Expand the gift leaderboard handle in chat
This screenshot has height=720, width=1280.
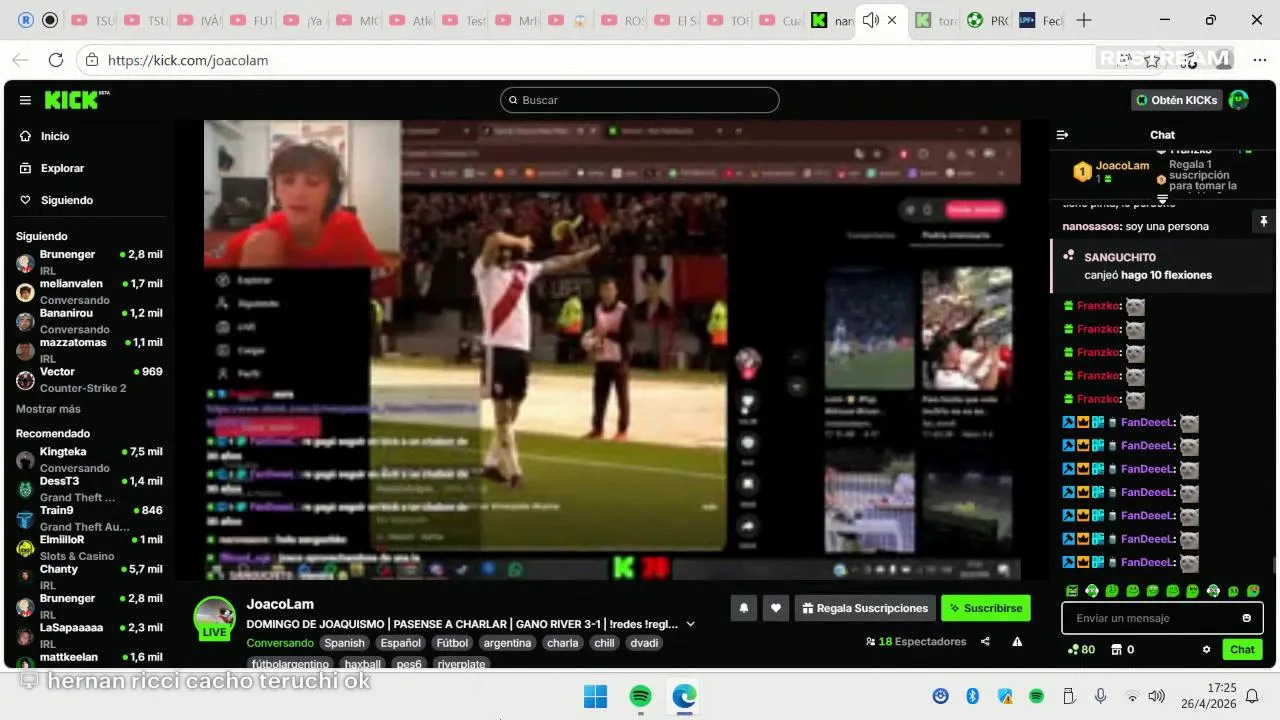1162,198
